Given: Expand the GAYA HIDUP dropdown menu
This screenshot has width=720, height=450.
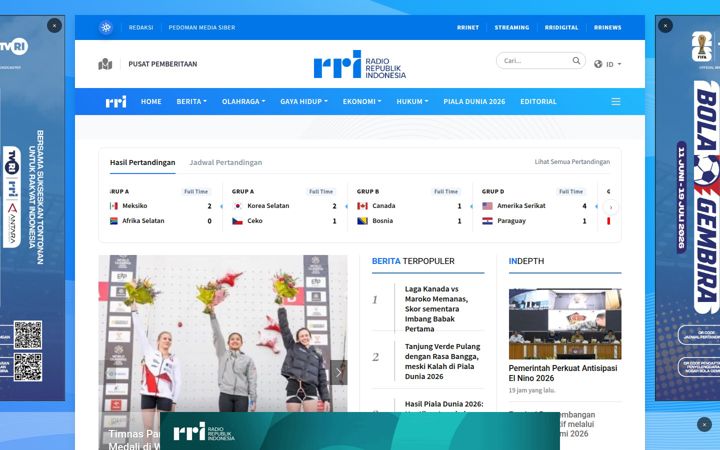Looking at the screenshot, I should [x=304, y=101].
